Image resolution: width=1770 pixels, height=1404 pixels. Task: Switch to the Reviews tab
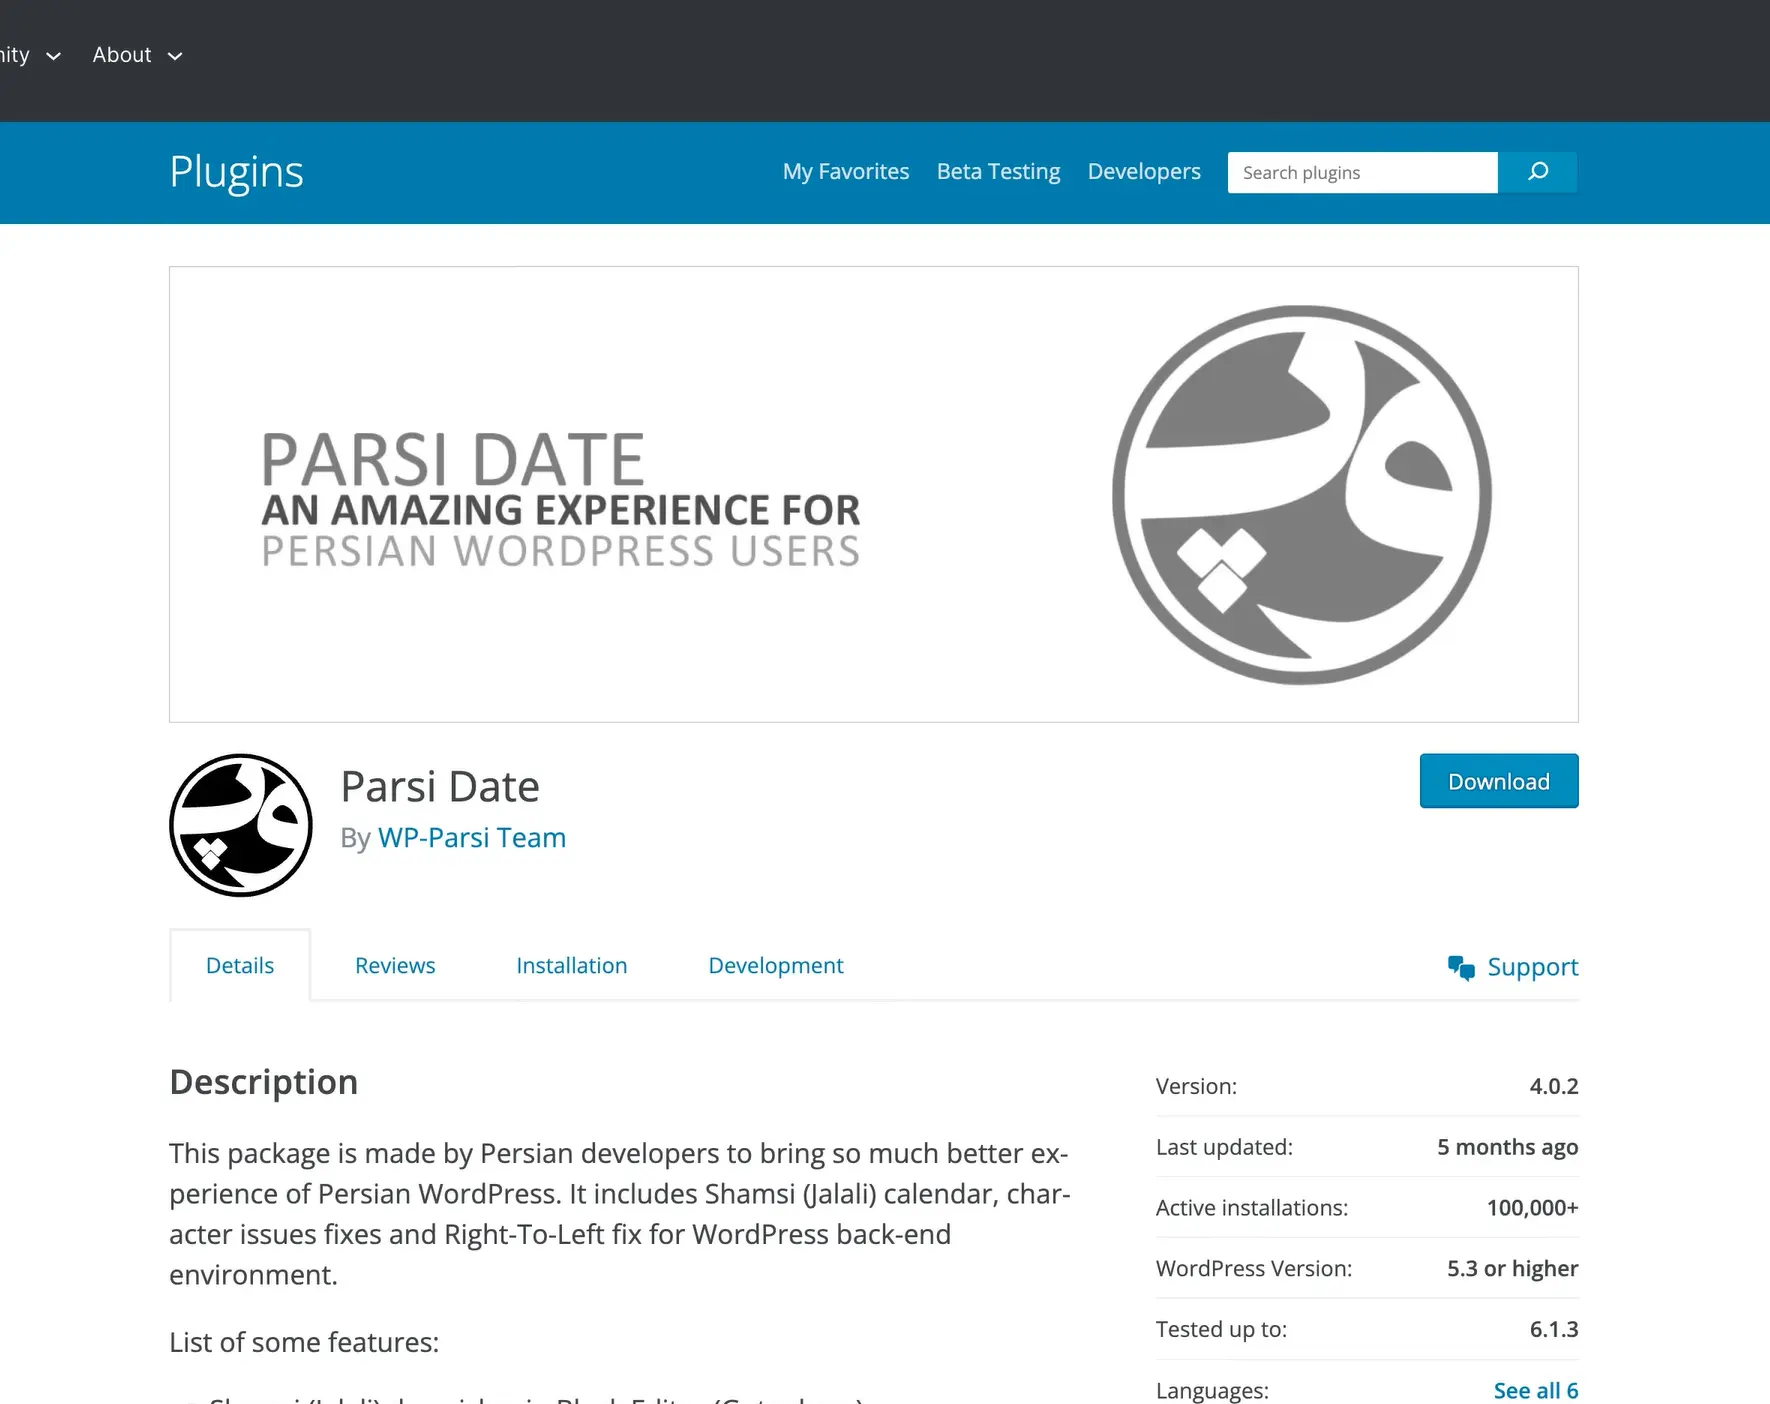coord(395,965)
